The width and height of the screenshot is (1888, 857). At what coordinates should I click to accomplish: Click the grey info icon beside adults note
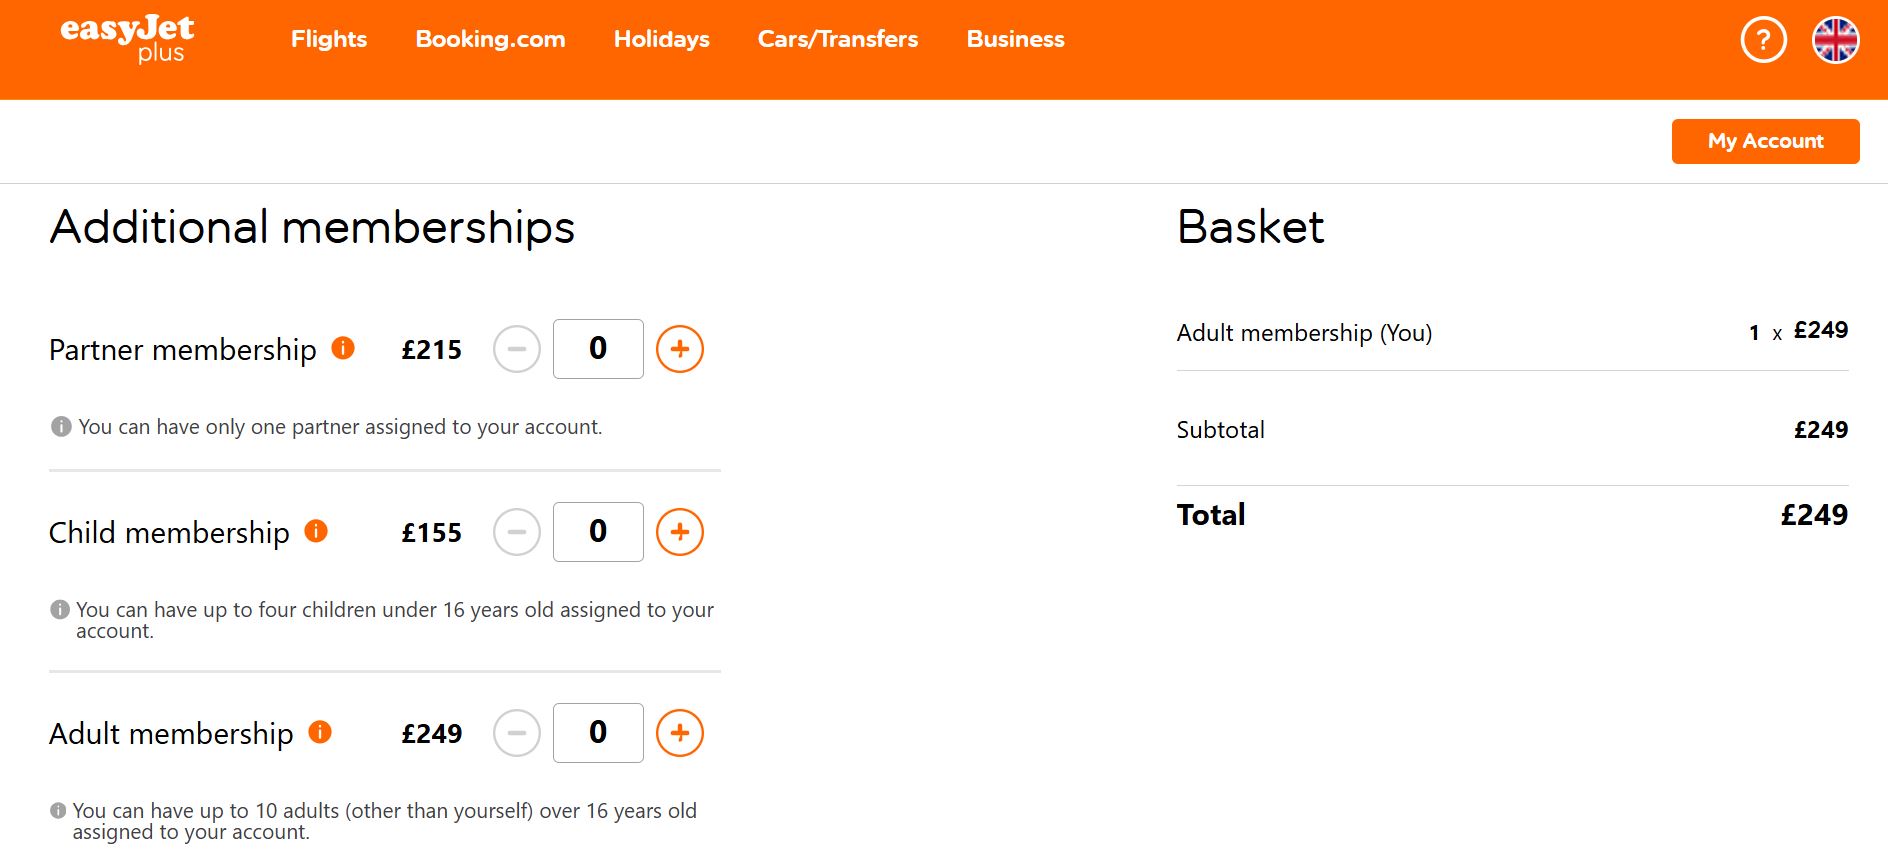point(58,810)
